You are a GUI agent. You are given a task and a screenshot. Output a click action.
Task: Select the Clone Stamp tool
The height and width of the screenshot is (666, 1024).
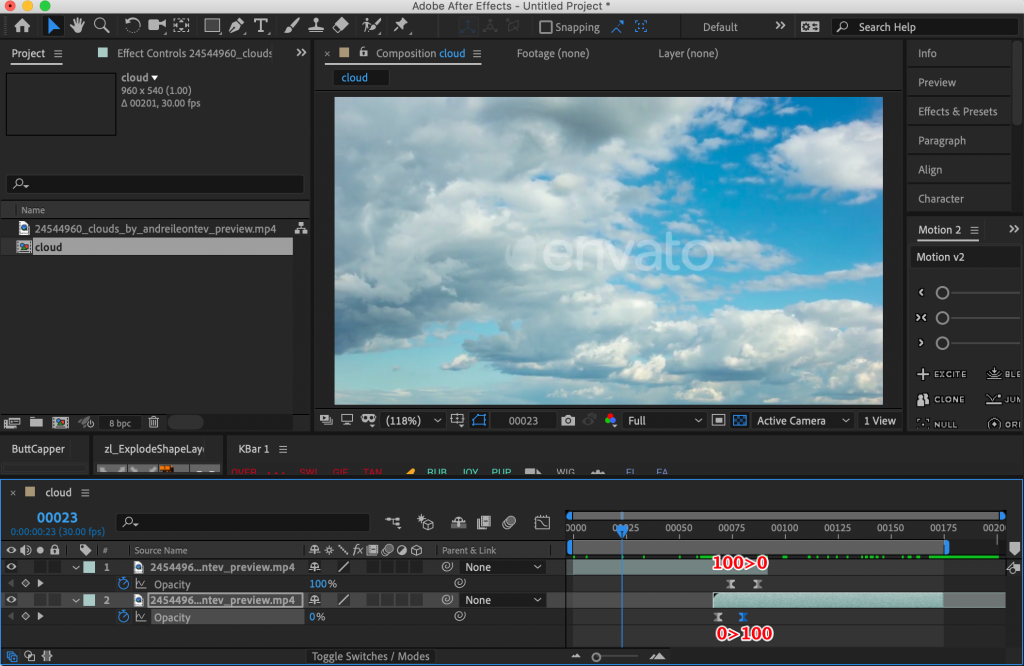[x=315, y=26]
